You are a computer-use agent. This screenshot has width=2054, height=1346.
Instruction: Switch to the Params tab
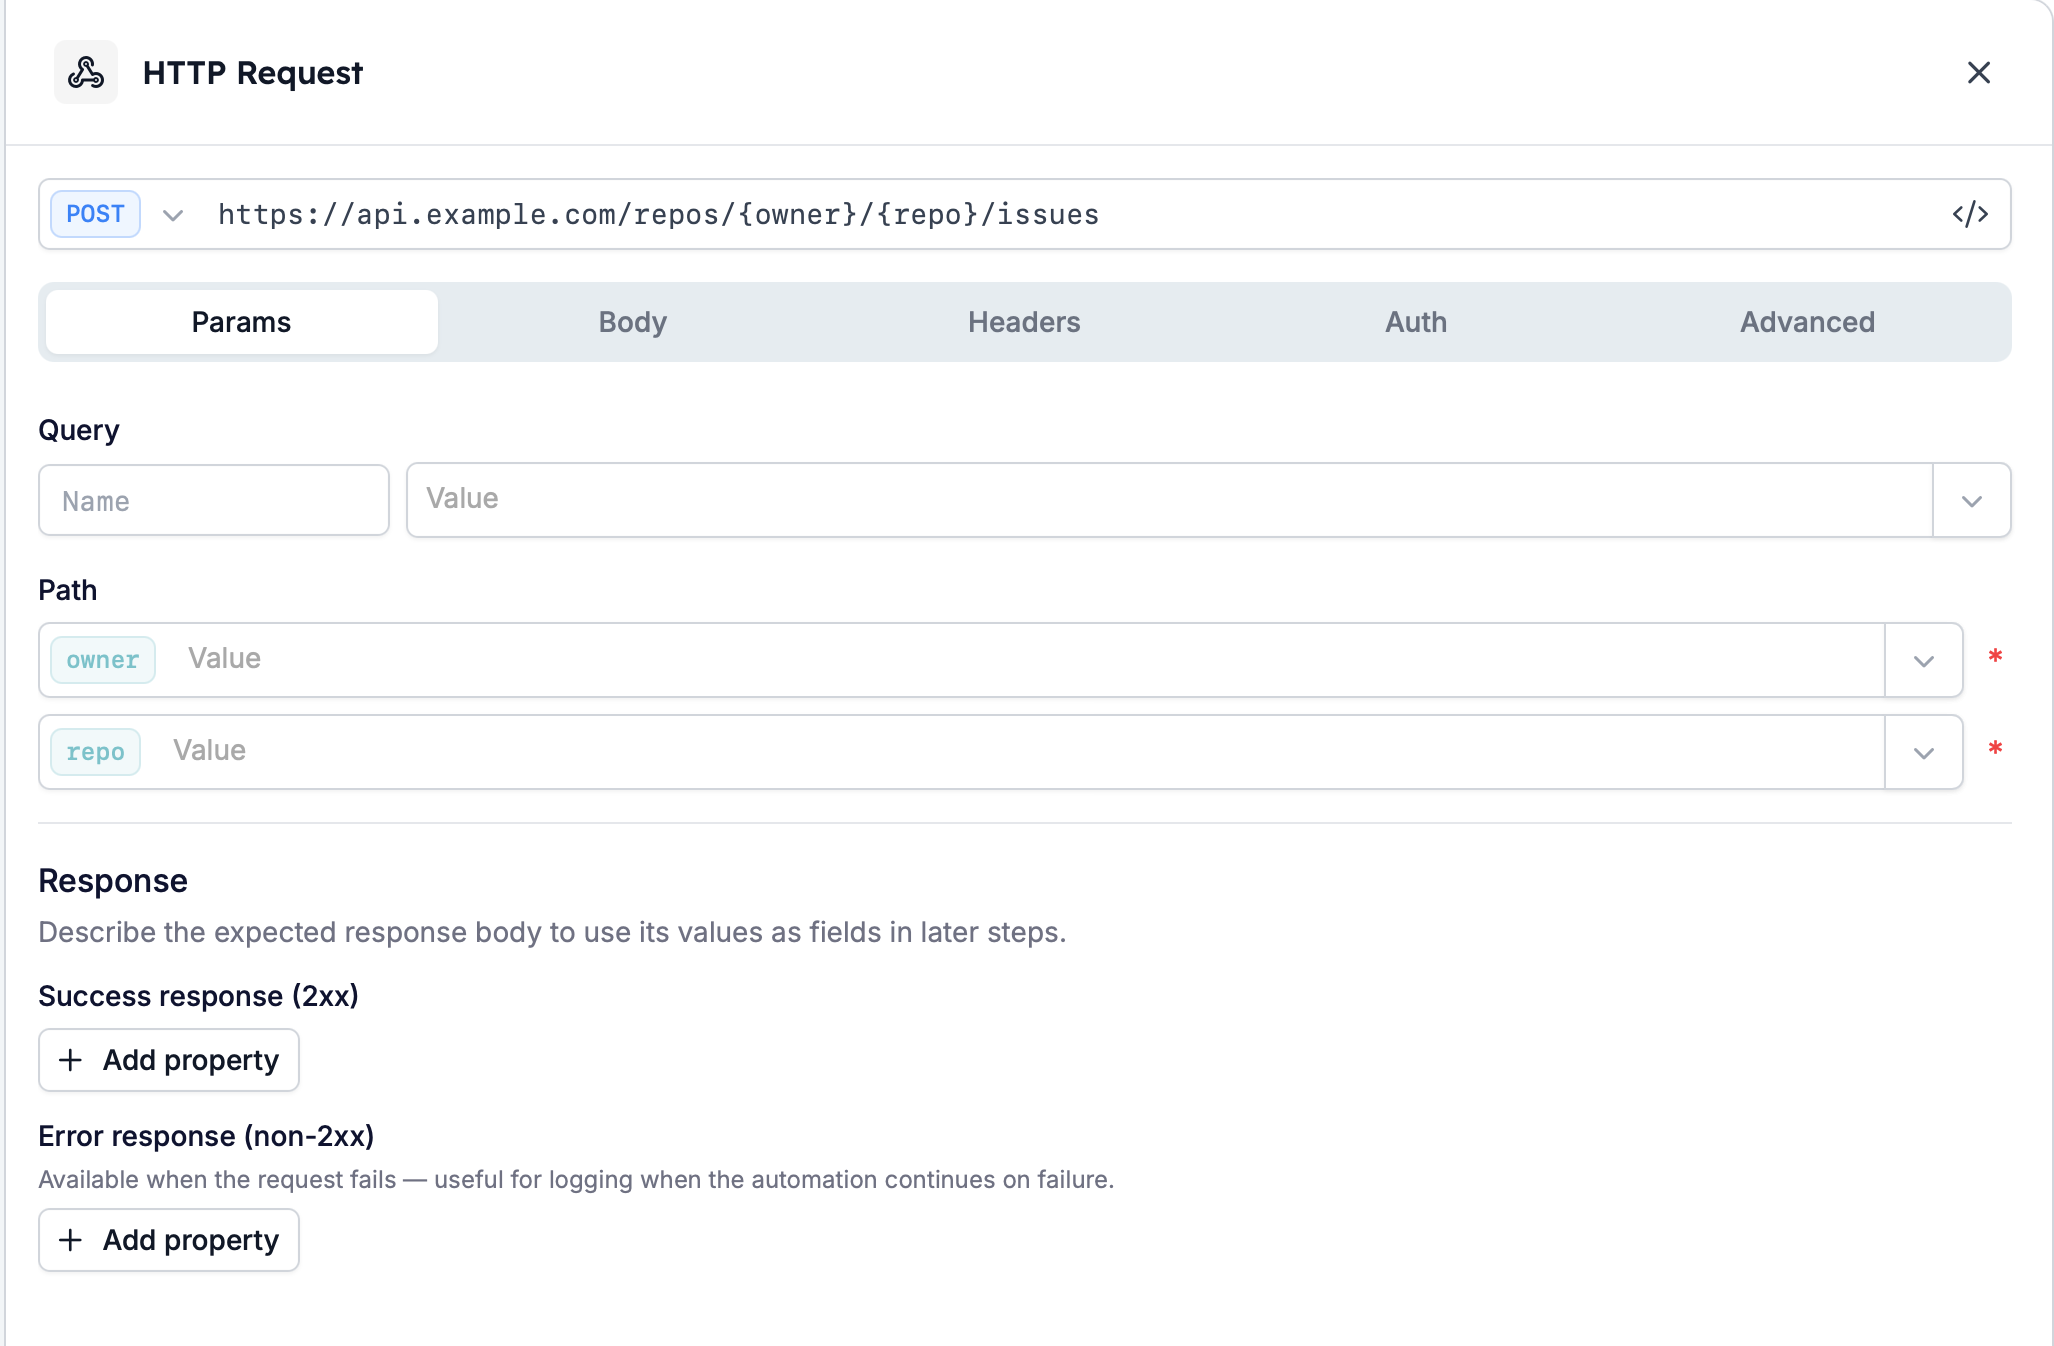tap(241, 322)
